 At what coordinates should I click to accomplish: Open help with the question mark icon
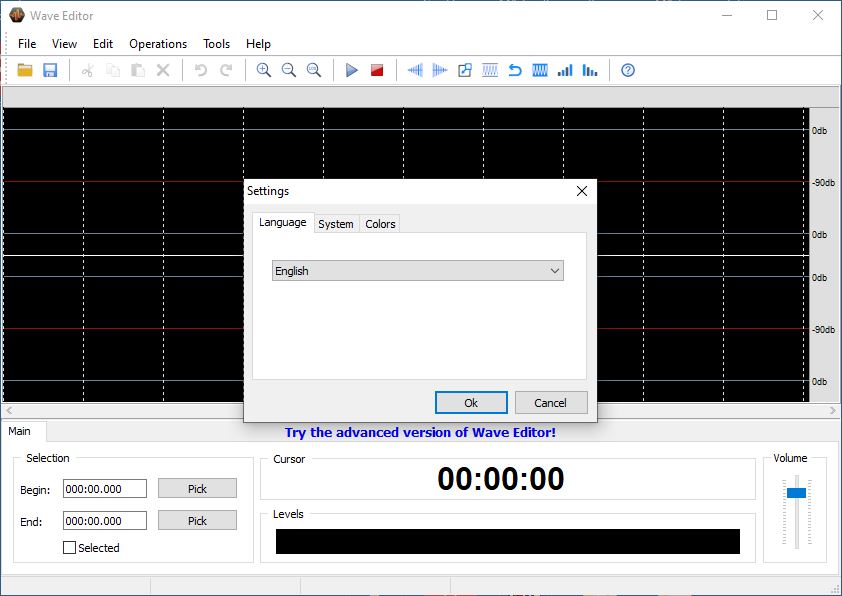pyautogui.click(x=628, y=70)
